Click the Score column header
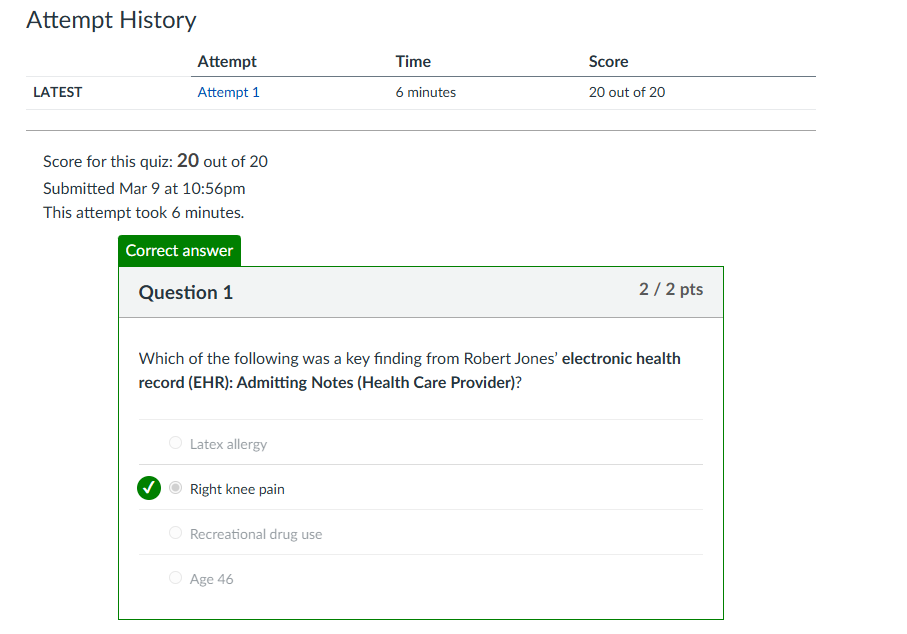Screen dimensions: 907x634 (x=608, y=61)
